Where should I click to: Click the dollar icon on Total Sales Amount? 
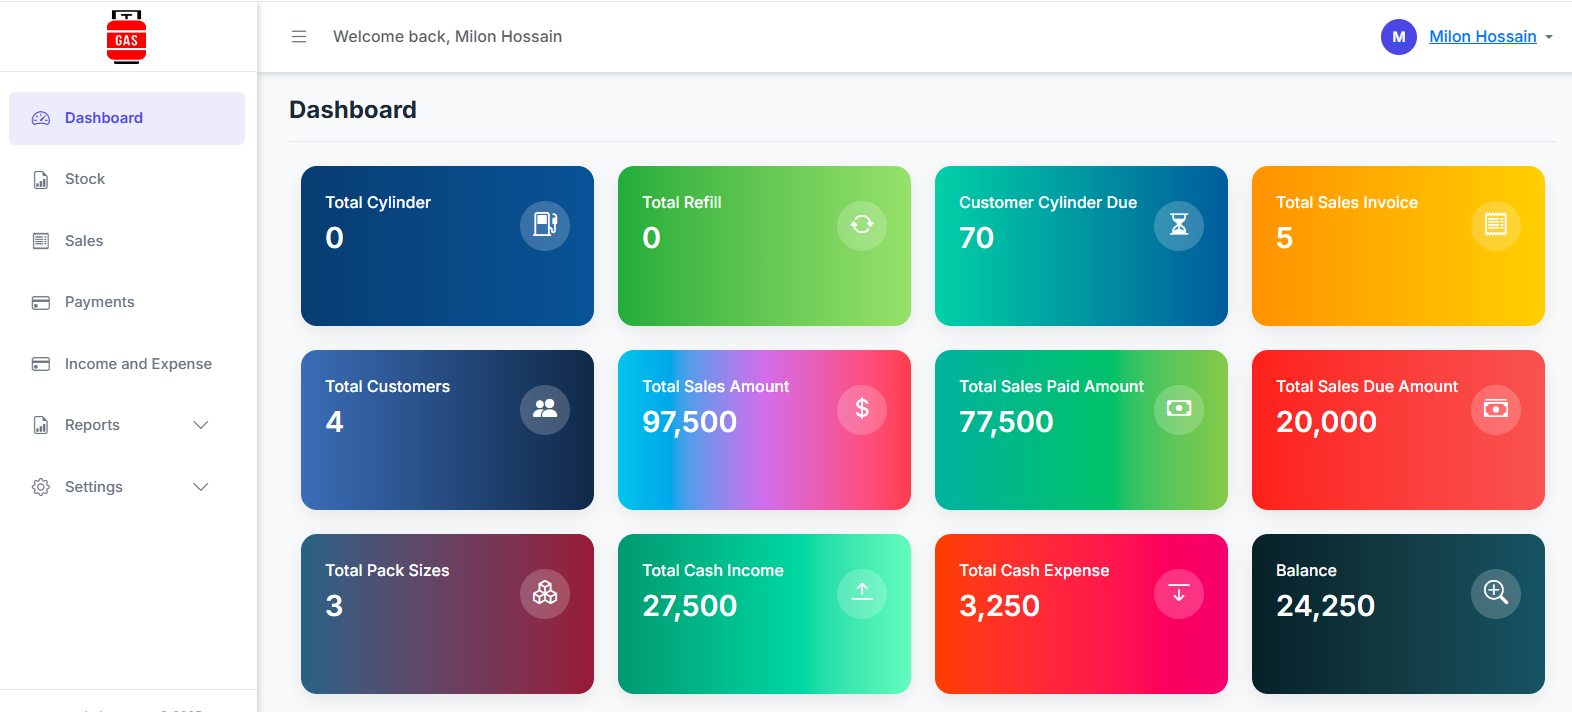[862, 409]
